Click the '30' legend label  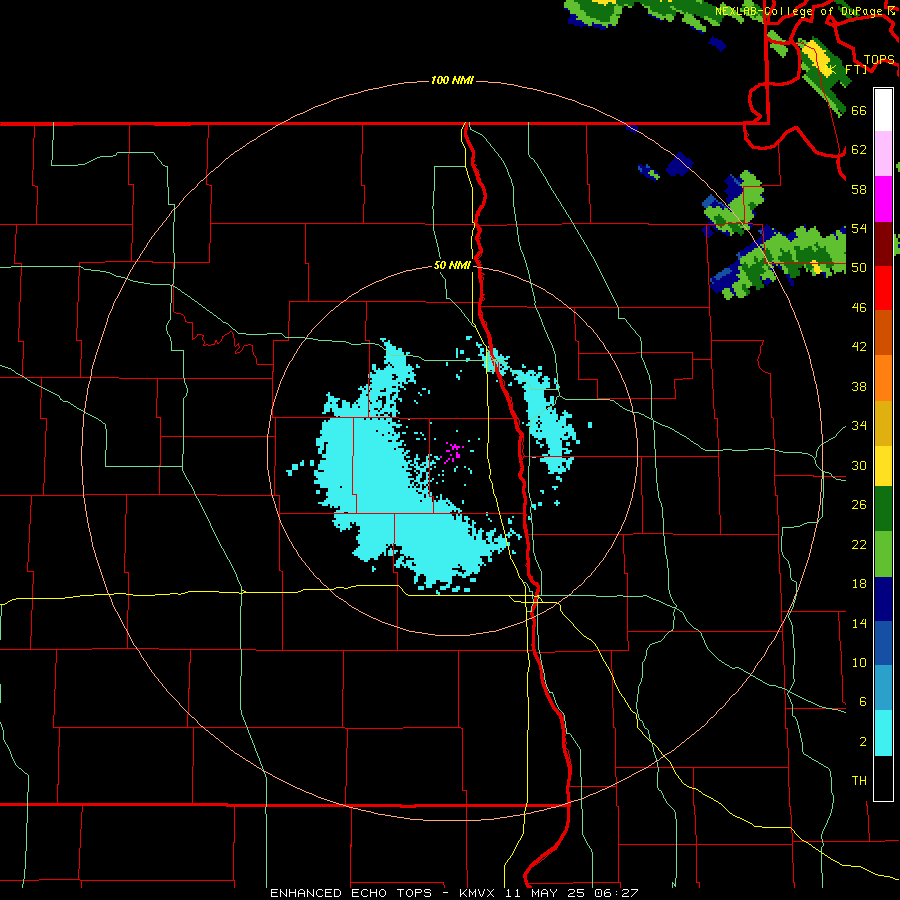tap(859, 465)
